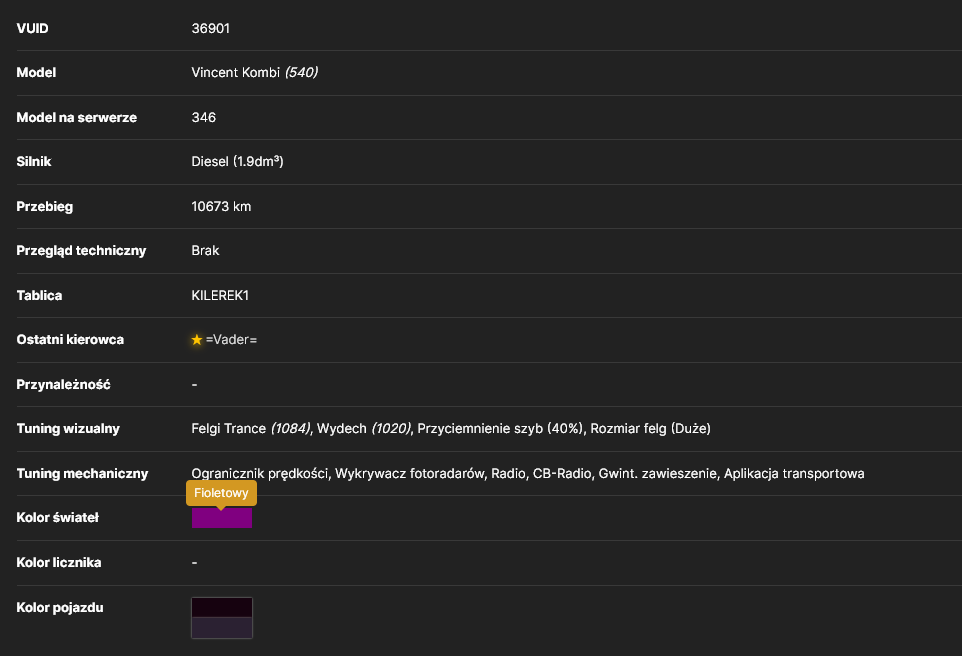Viewport: 962px width, 656px height.
Task: Click Gwint. zawieszenie tuning entry
Action: tap(657, 474)
